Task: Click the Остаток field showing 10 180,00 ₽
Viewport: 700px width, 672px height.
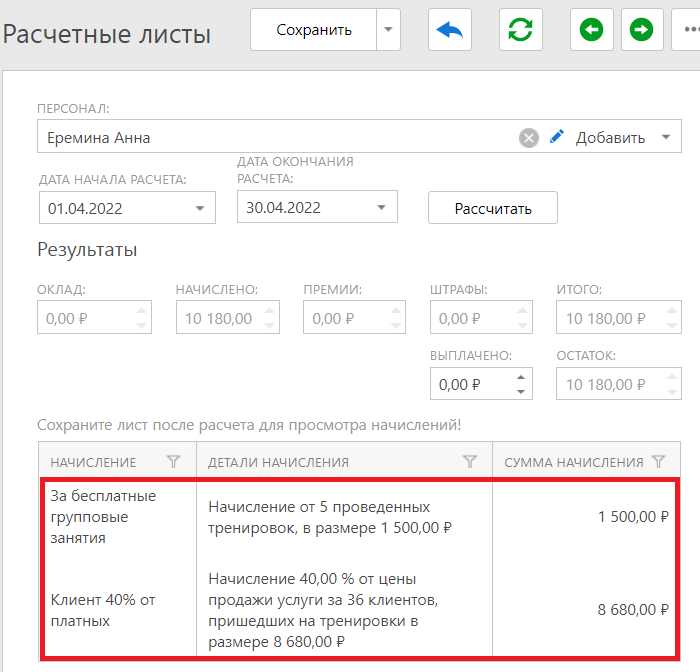Action: pyautogui.click(x=619, y=384)
